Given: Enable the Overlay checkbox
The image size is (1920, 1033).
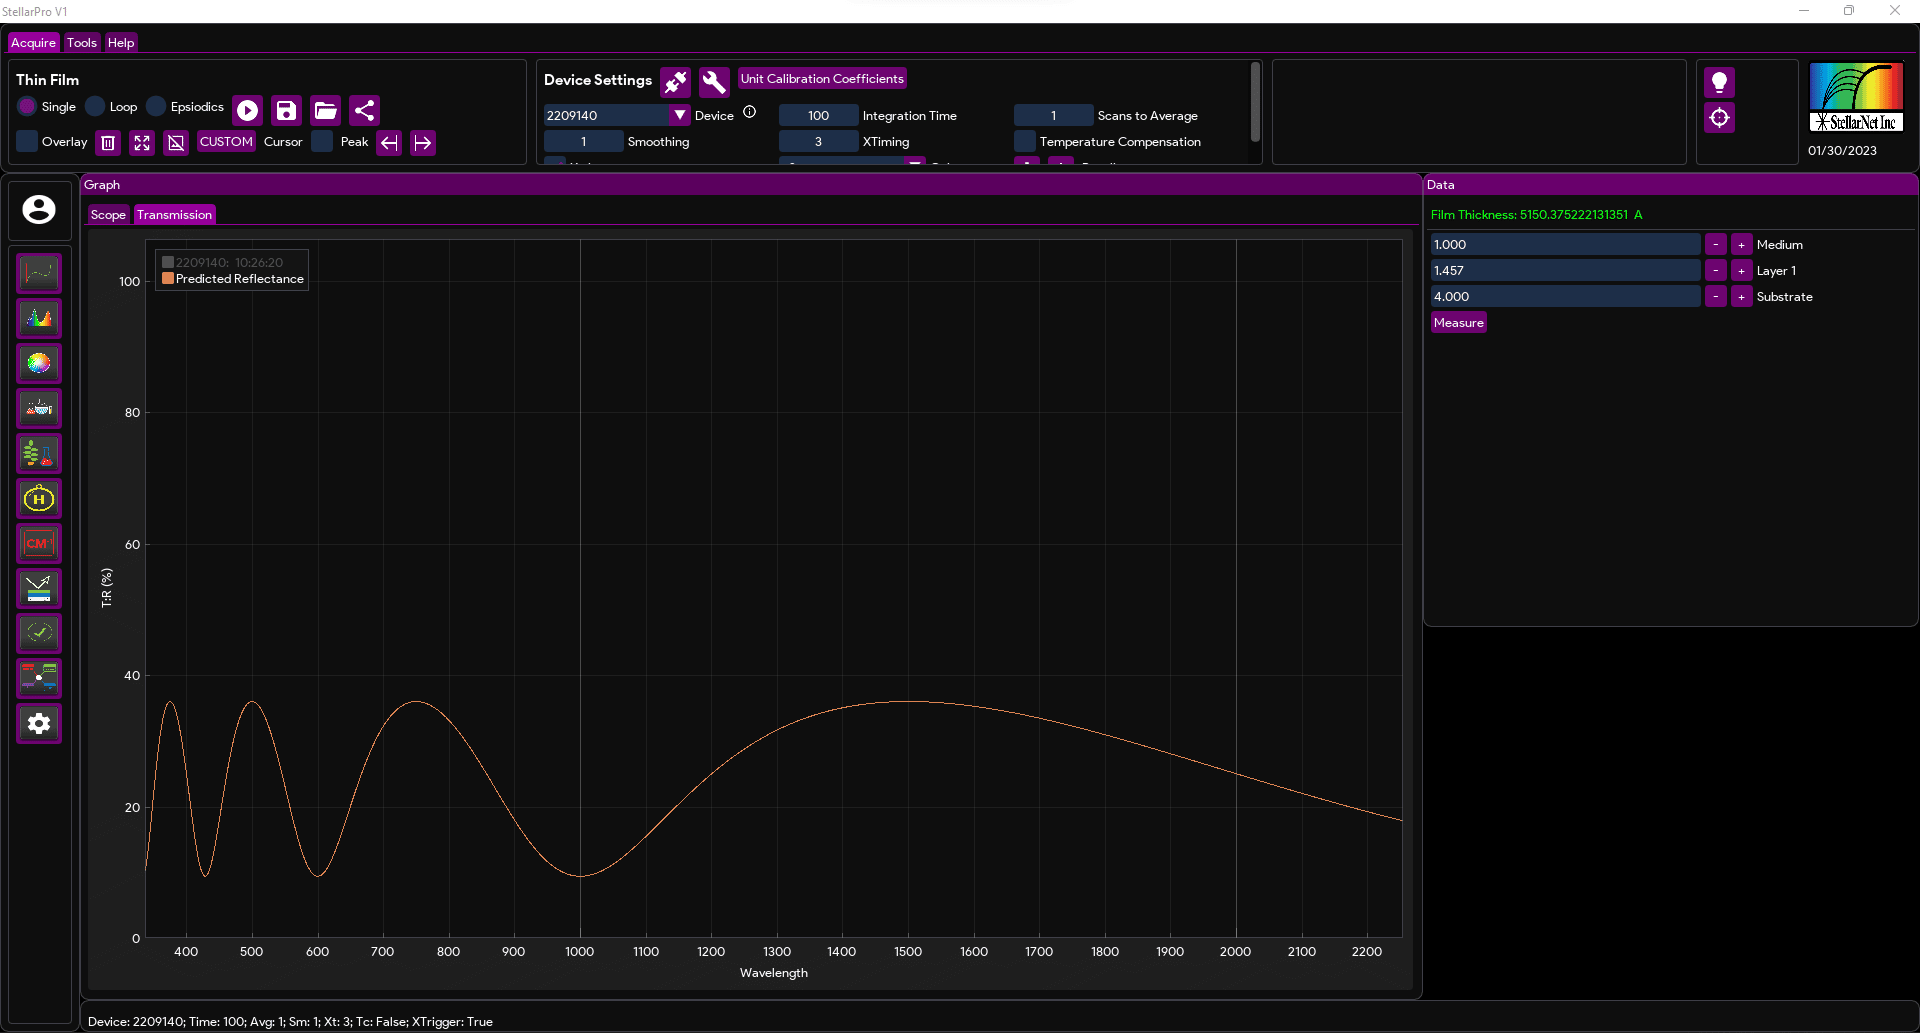Looking at the screenshot, I should pos(27,141).
